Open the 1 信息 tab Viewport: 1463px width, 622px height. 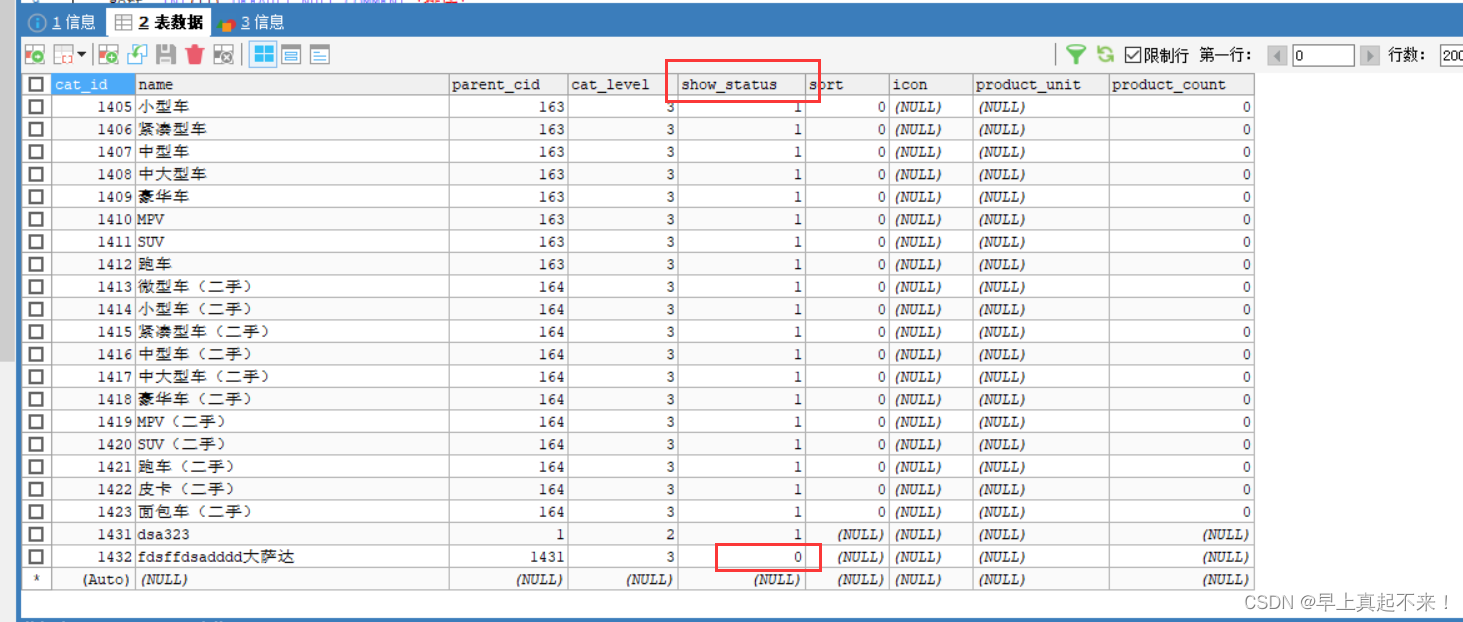[63, 22]
